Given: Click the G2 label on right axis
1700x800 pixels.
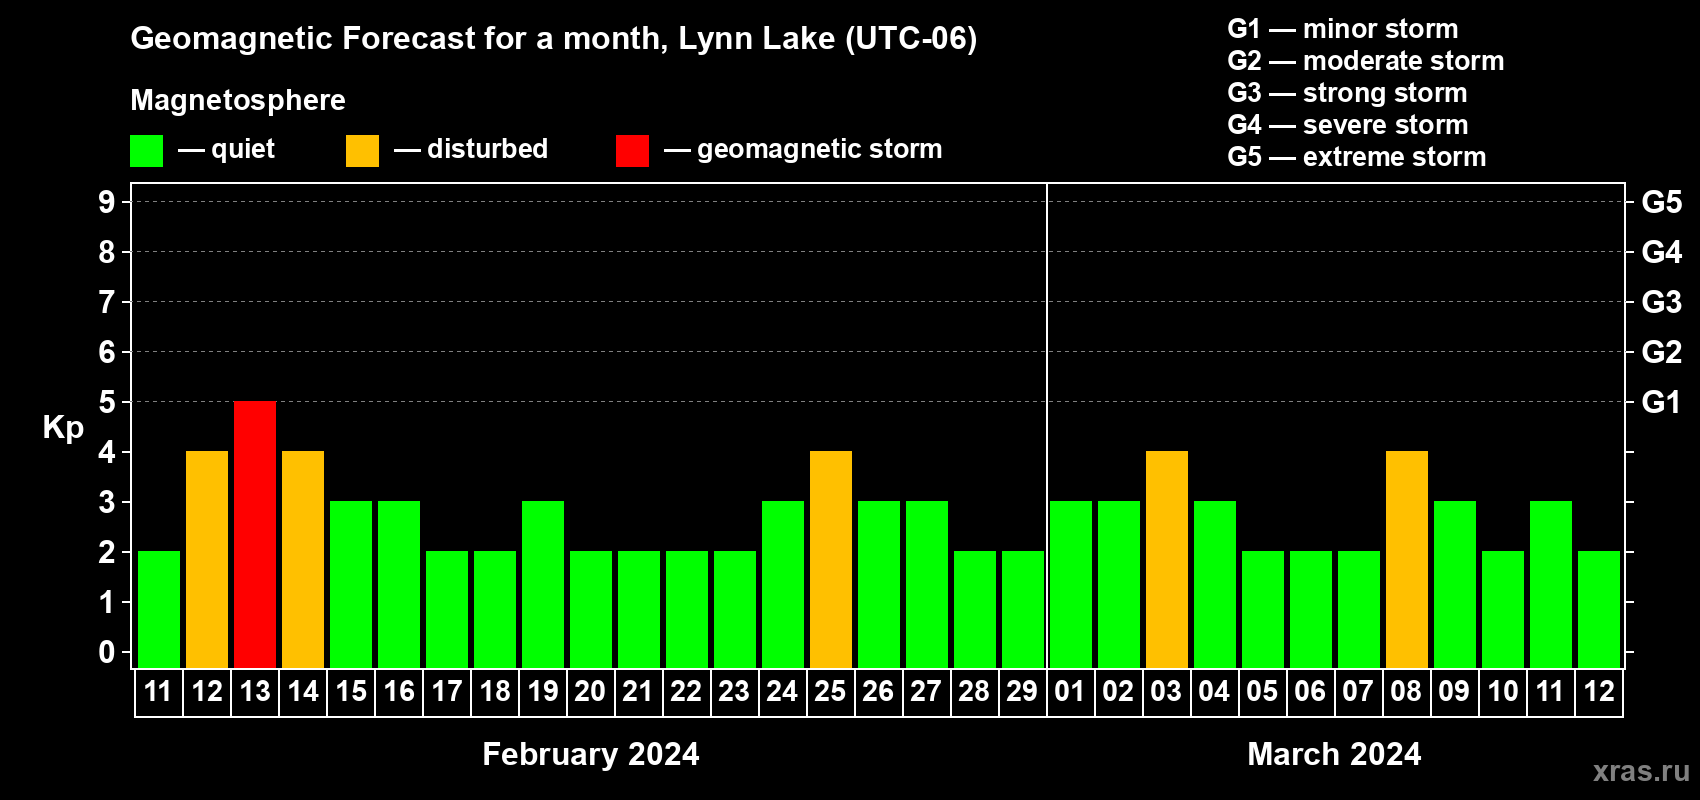Looking at the screenshot, I should pyautogui.click(x=1662, y=352).
